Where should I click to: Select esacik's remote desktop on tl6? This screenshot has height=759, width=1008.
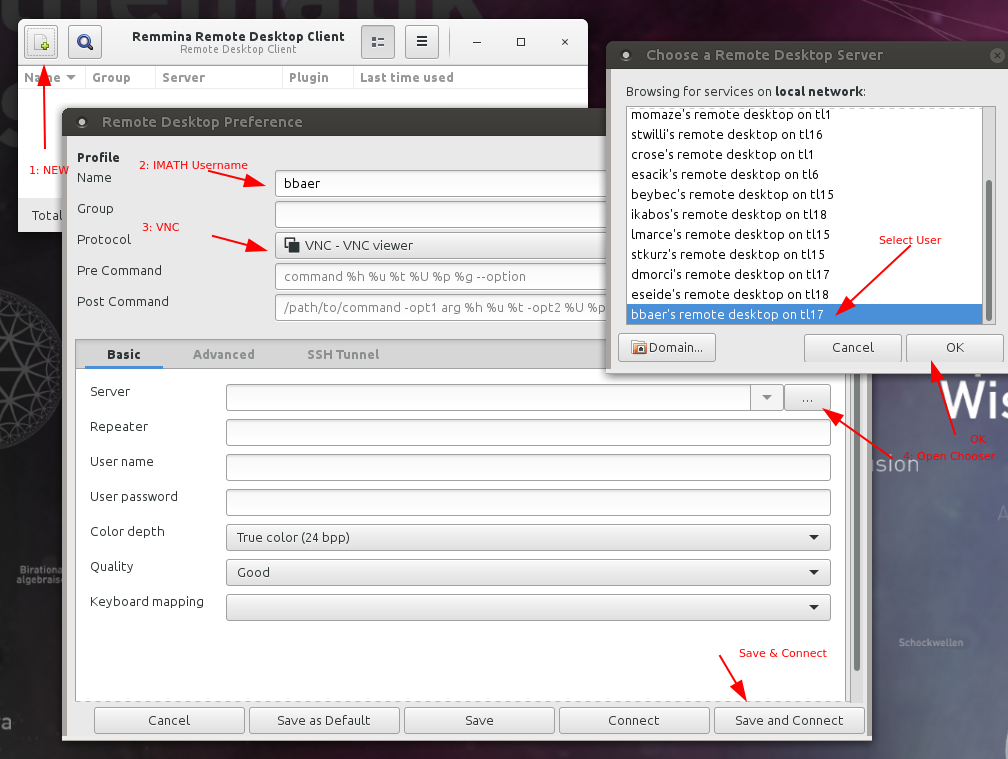pos(804,174)
